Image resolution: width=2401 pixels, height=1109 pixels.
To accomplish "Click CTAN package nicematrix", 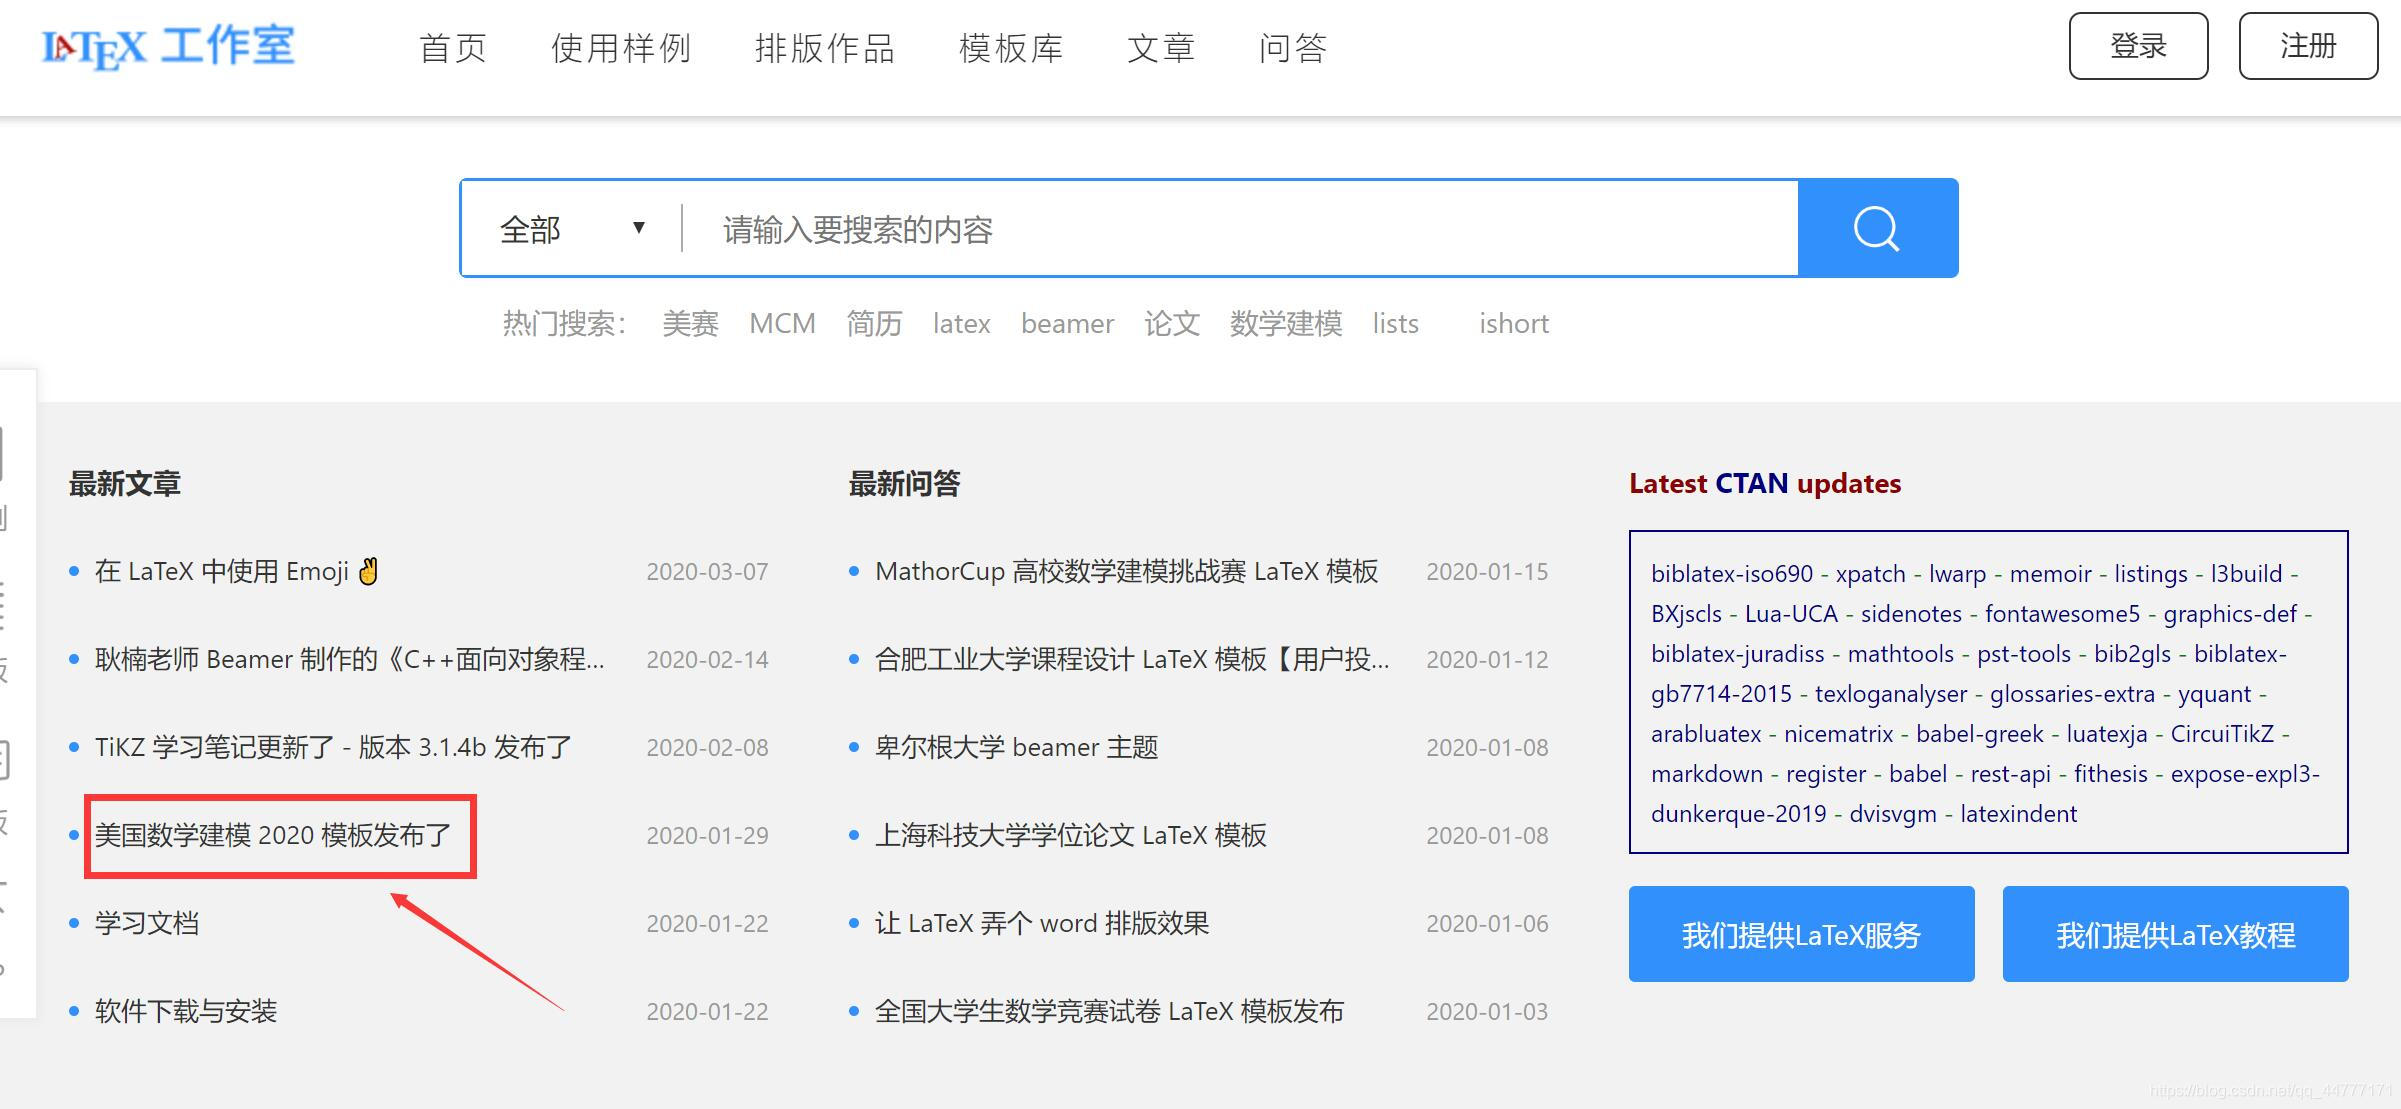I will coord(1838,734).
